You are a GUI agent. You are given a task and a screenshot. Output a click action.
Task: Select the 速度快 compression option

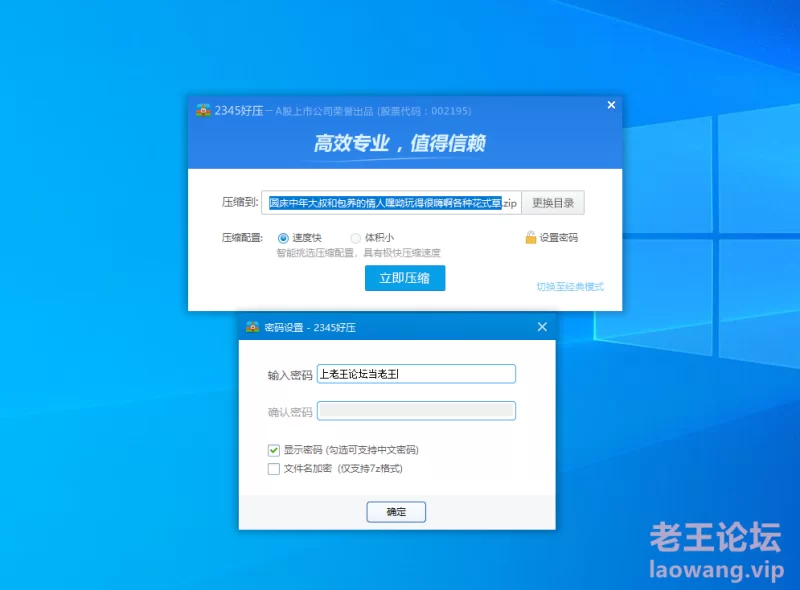[283, 238]
